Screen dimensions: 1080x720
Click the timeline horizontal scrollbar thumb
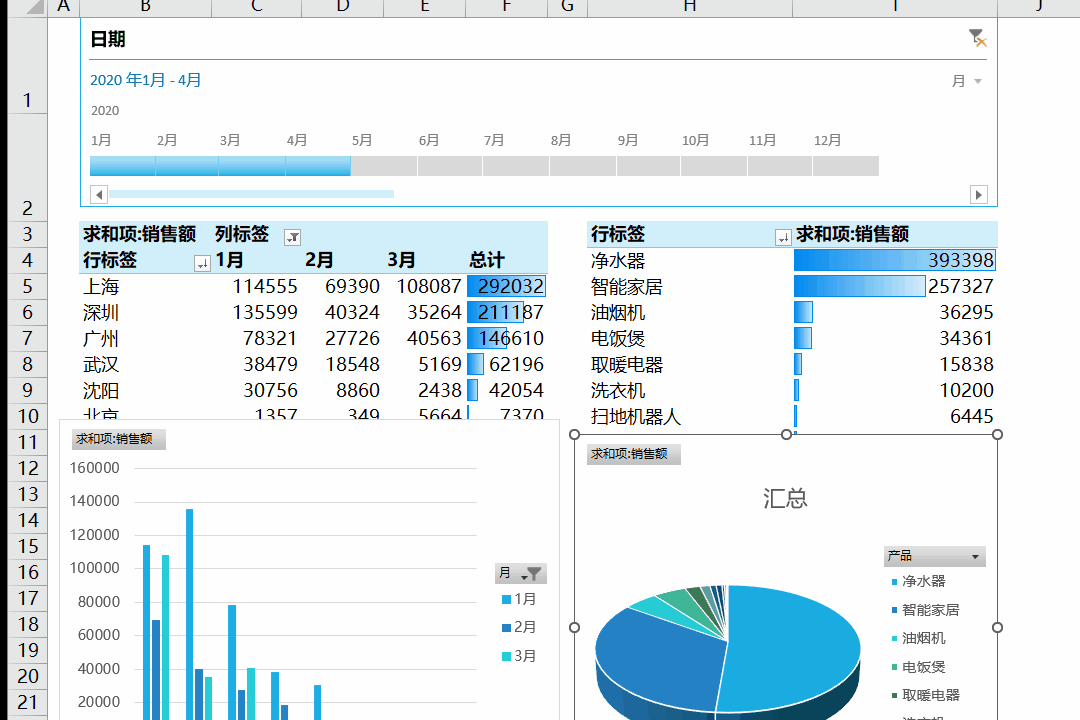(250, 194)
